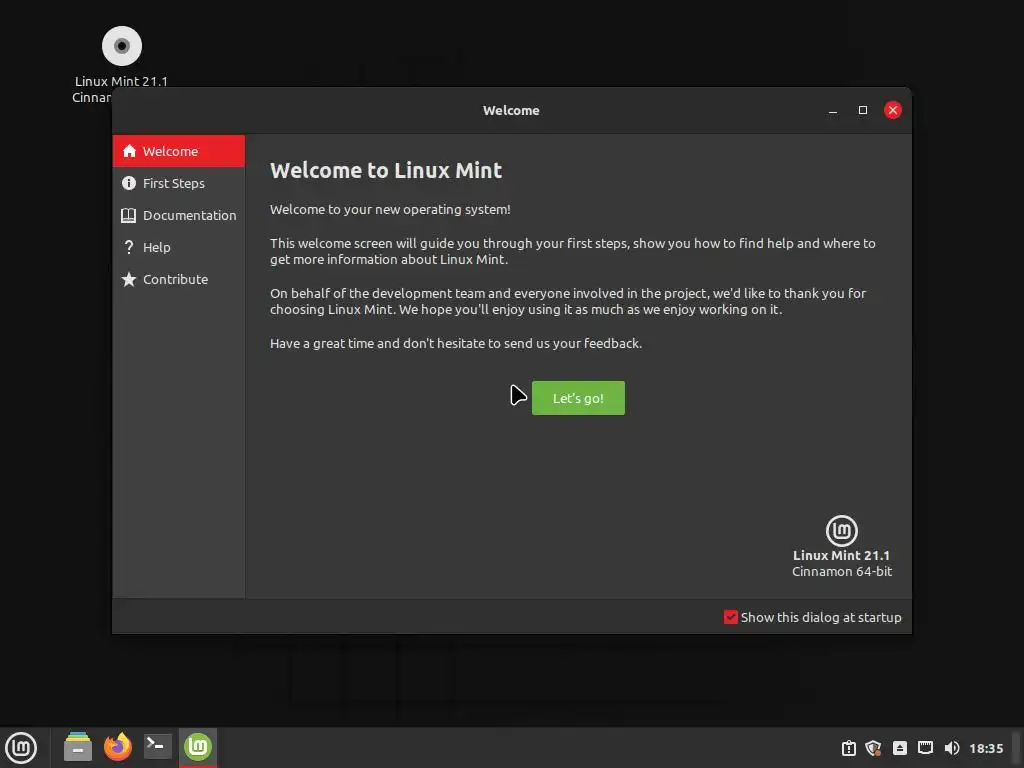Click the clipboard notification tray icon

(848, 748)
